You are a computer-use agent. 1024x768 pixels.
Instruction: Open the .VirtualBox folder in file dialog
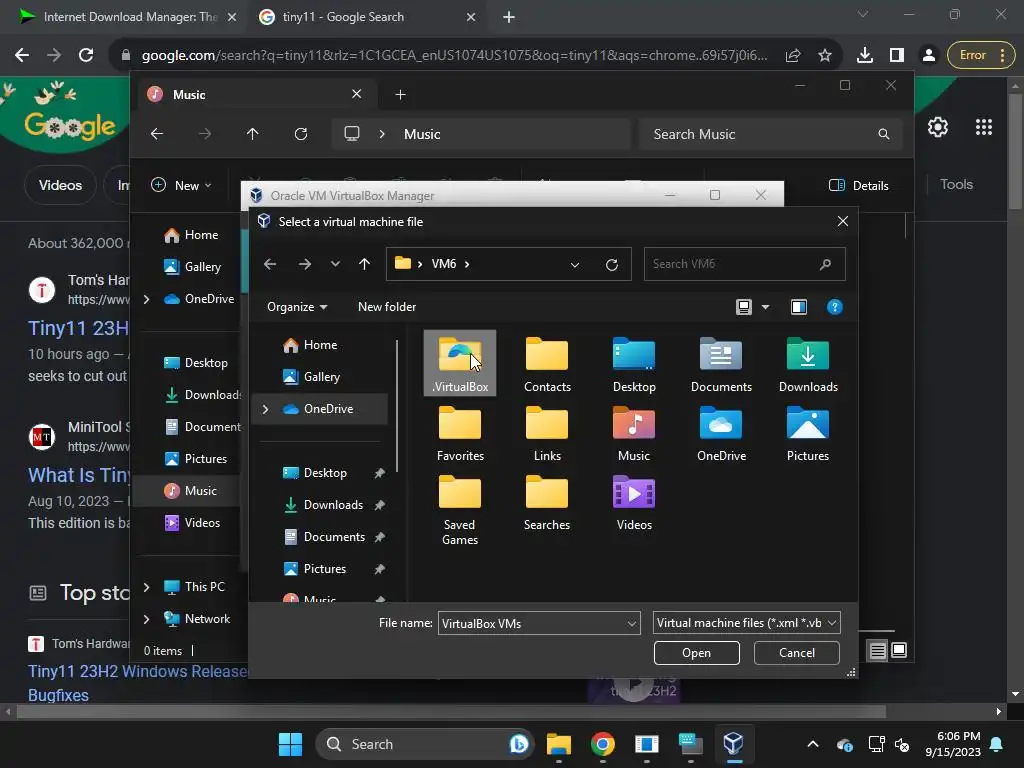click(460, 363)
